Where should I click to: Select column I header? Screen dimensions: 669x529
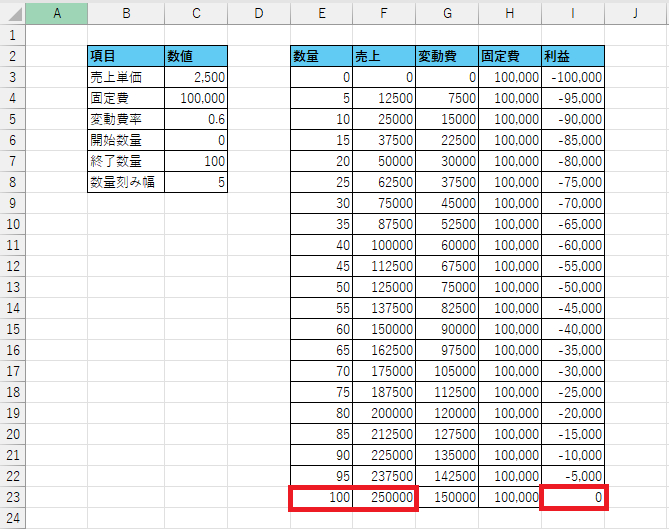coord(573,14)
